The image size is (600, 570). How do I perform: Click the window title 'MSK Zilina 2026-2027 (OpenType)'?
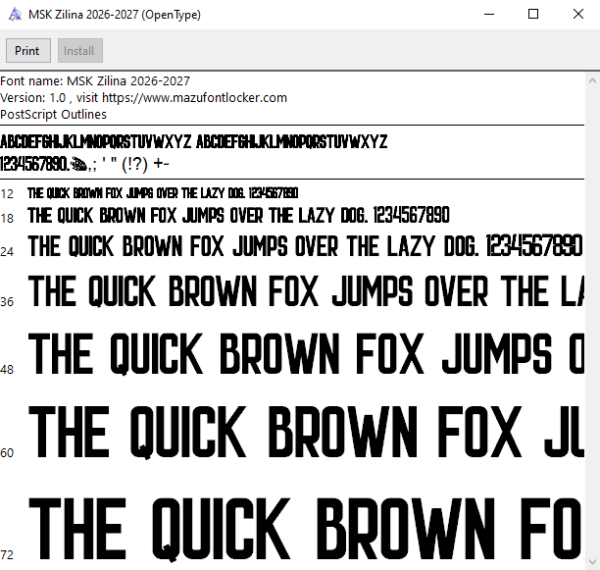(114, 15)
